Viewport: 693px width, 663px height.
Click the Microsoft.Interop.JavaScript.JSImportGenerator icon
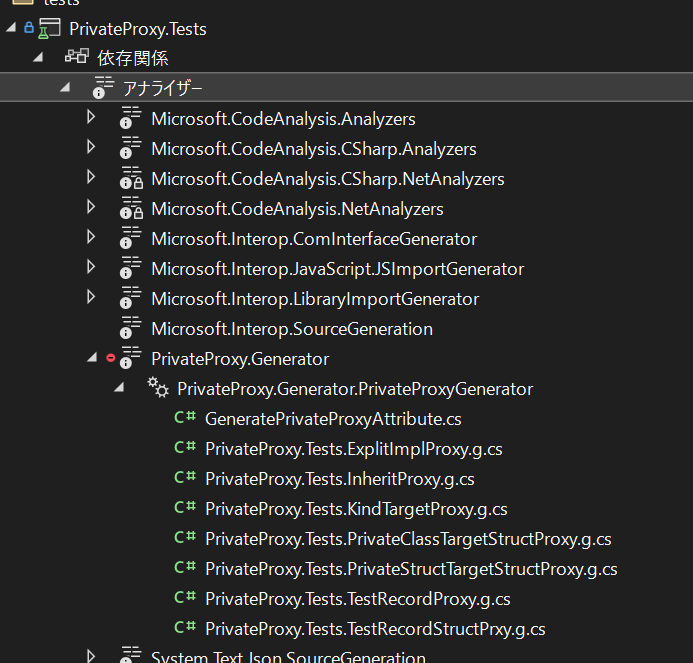[130, 268]
